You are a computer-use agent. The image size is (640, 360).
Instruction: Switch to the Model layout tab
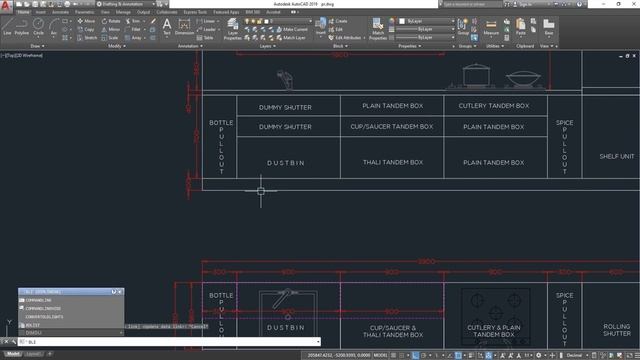[13, 354]
